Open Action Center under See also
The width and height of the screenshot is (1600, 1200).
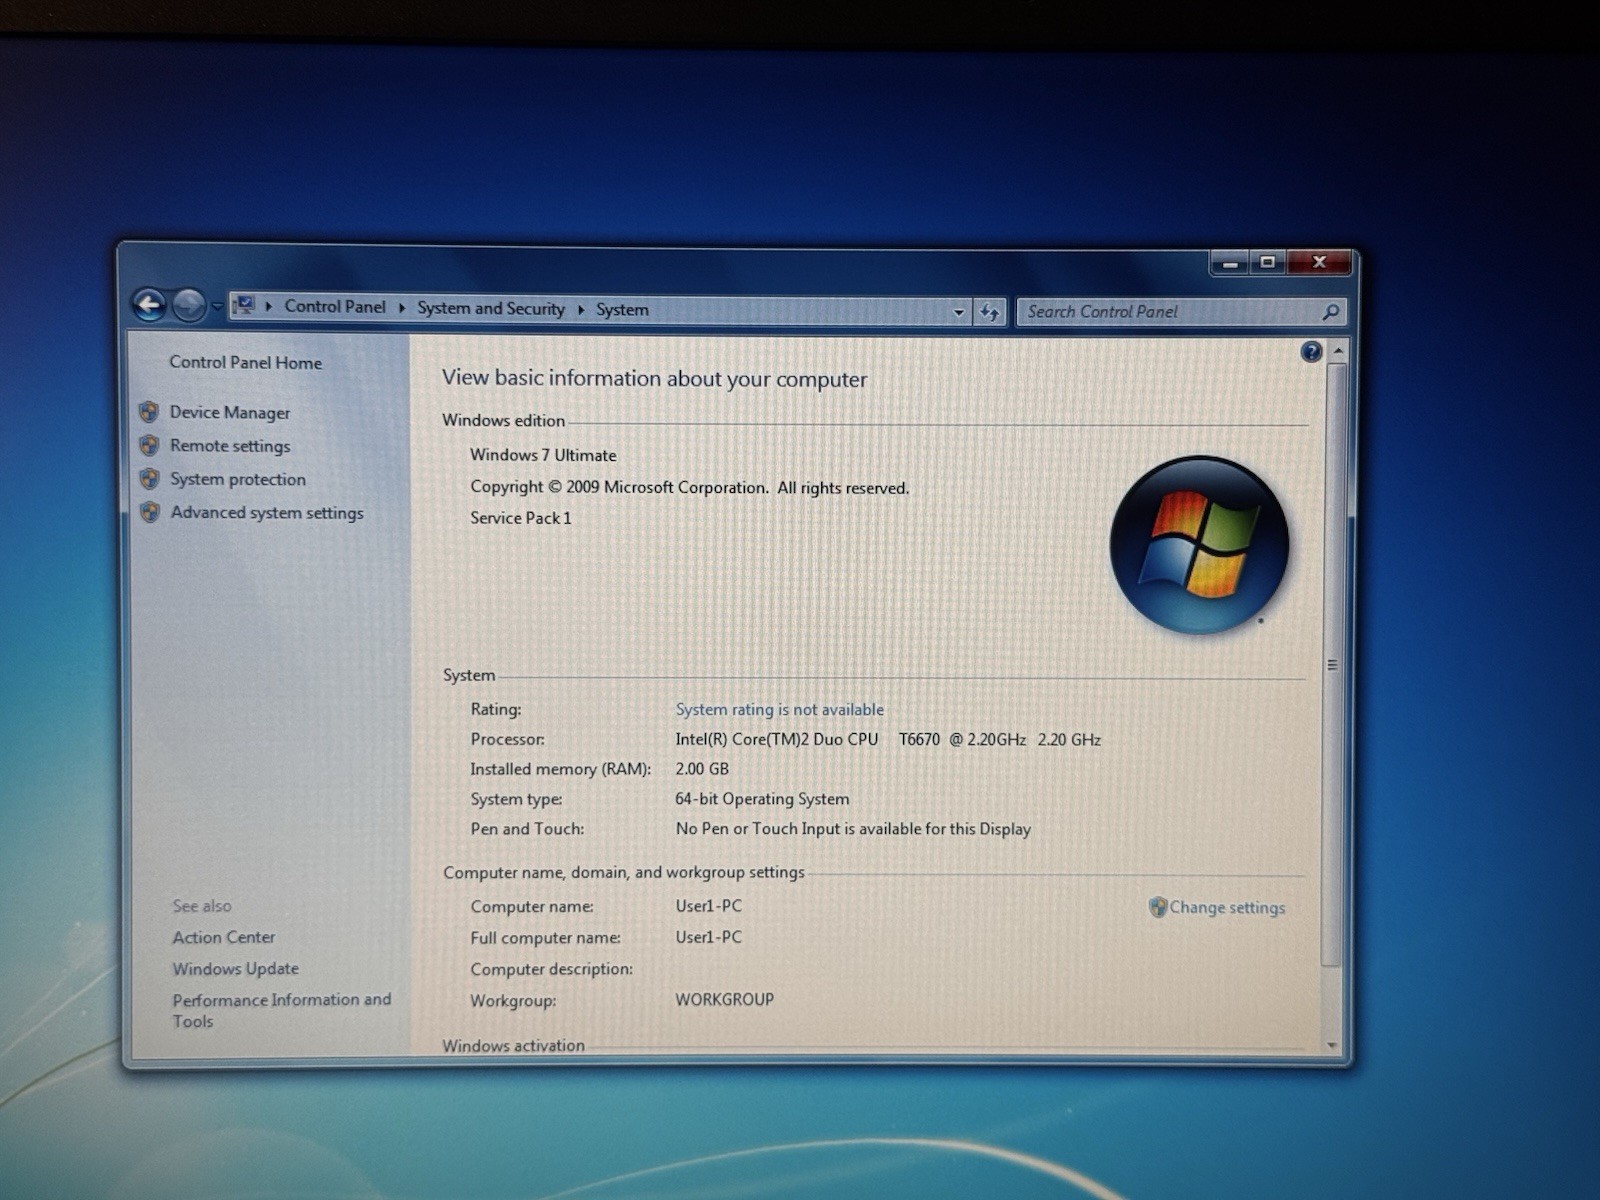tap(223, 937)
